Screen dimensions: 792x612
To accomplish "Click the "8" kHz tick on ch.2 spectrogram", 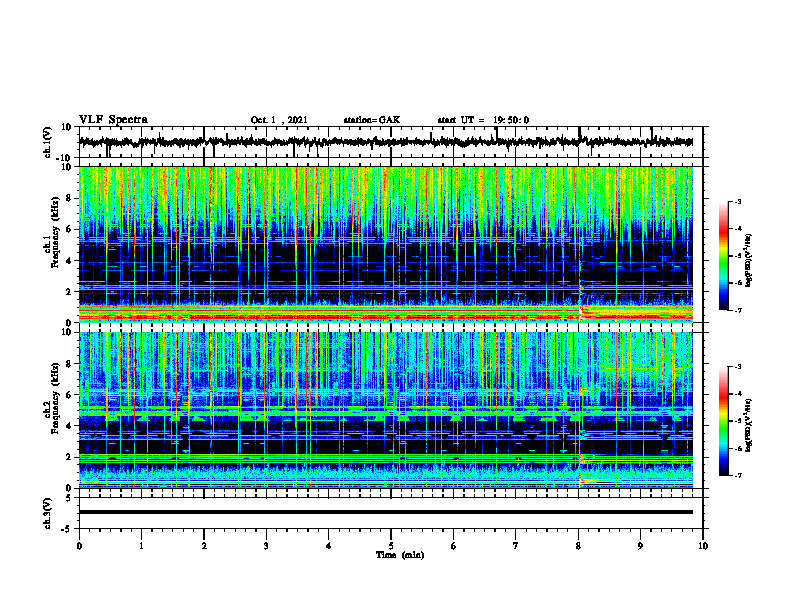I will click(x=69, y=364).
